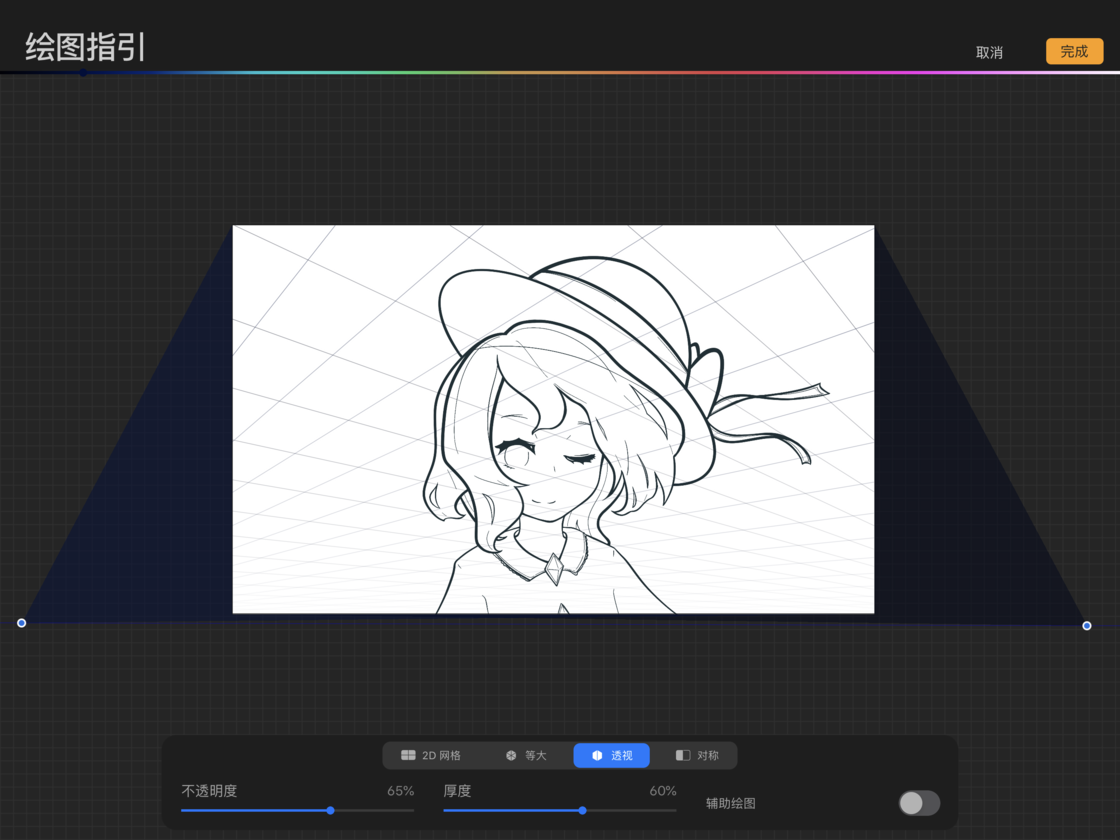Tap the 65% opacity value
The width and height of the screenshot is (1120, 840).
coord(400,791)
